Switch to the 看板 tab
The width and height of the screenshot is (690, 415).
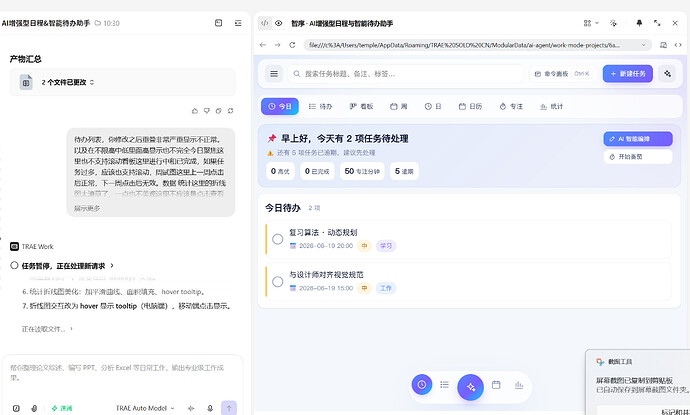pos(361,107)
